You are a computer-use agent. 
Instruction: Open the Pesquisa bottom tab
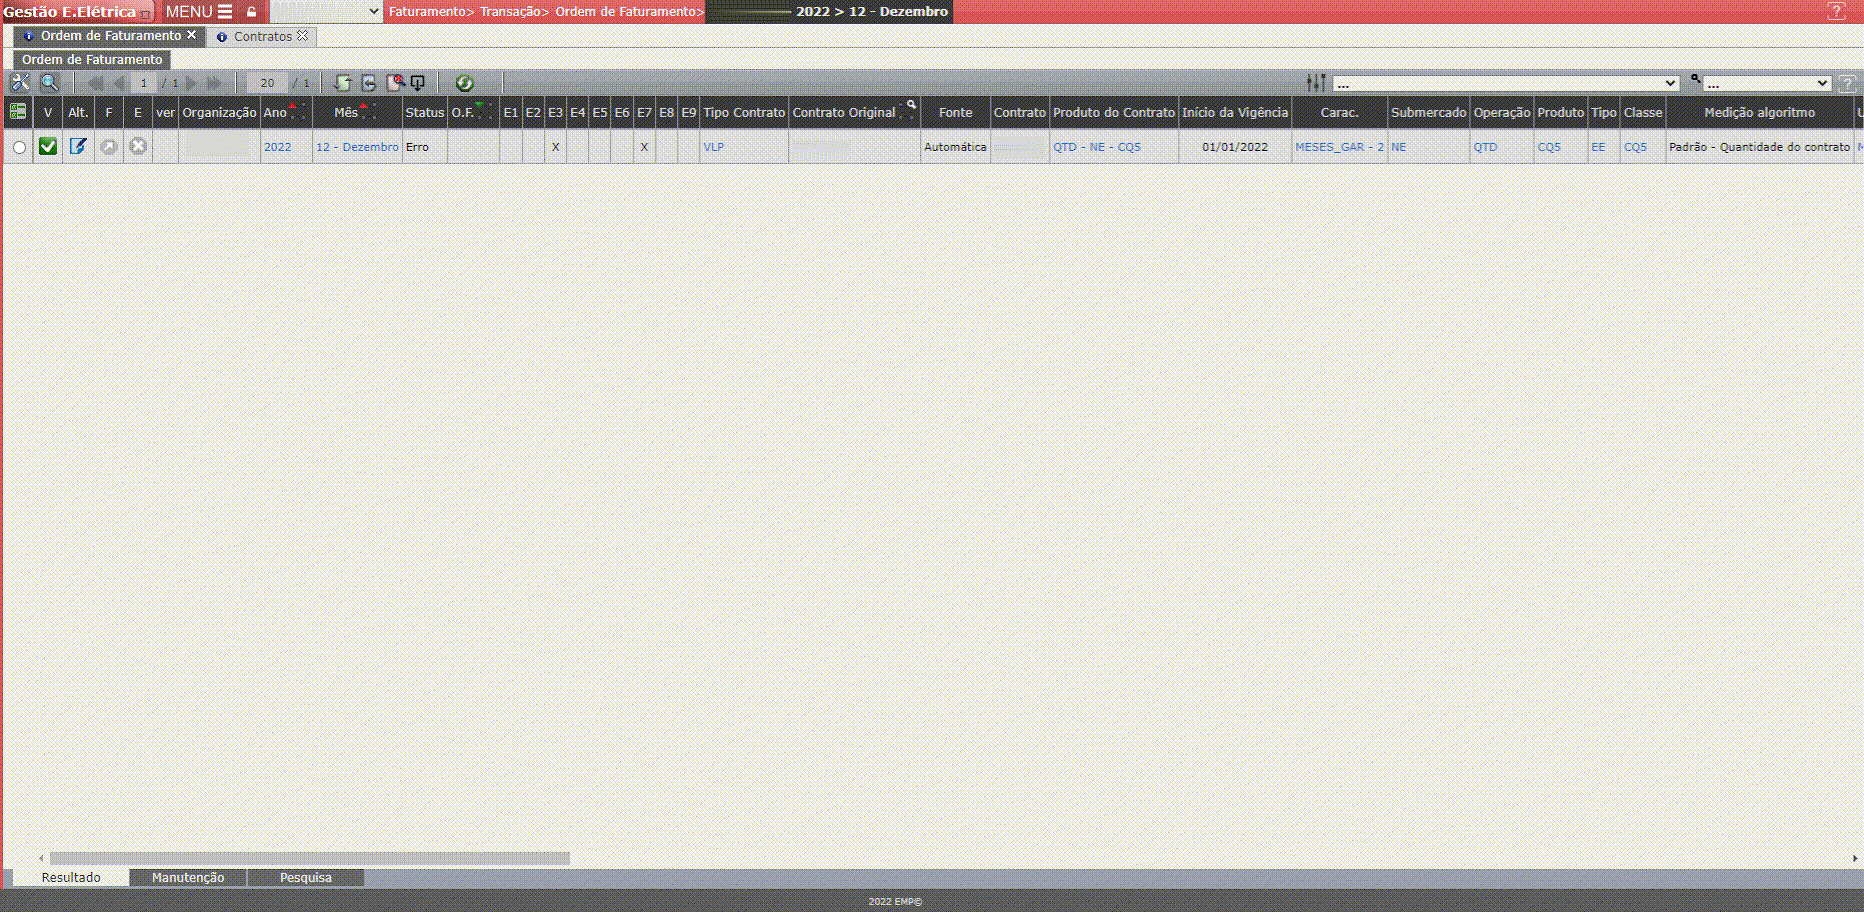[x=306, y=878]
